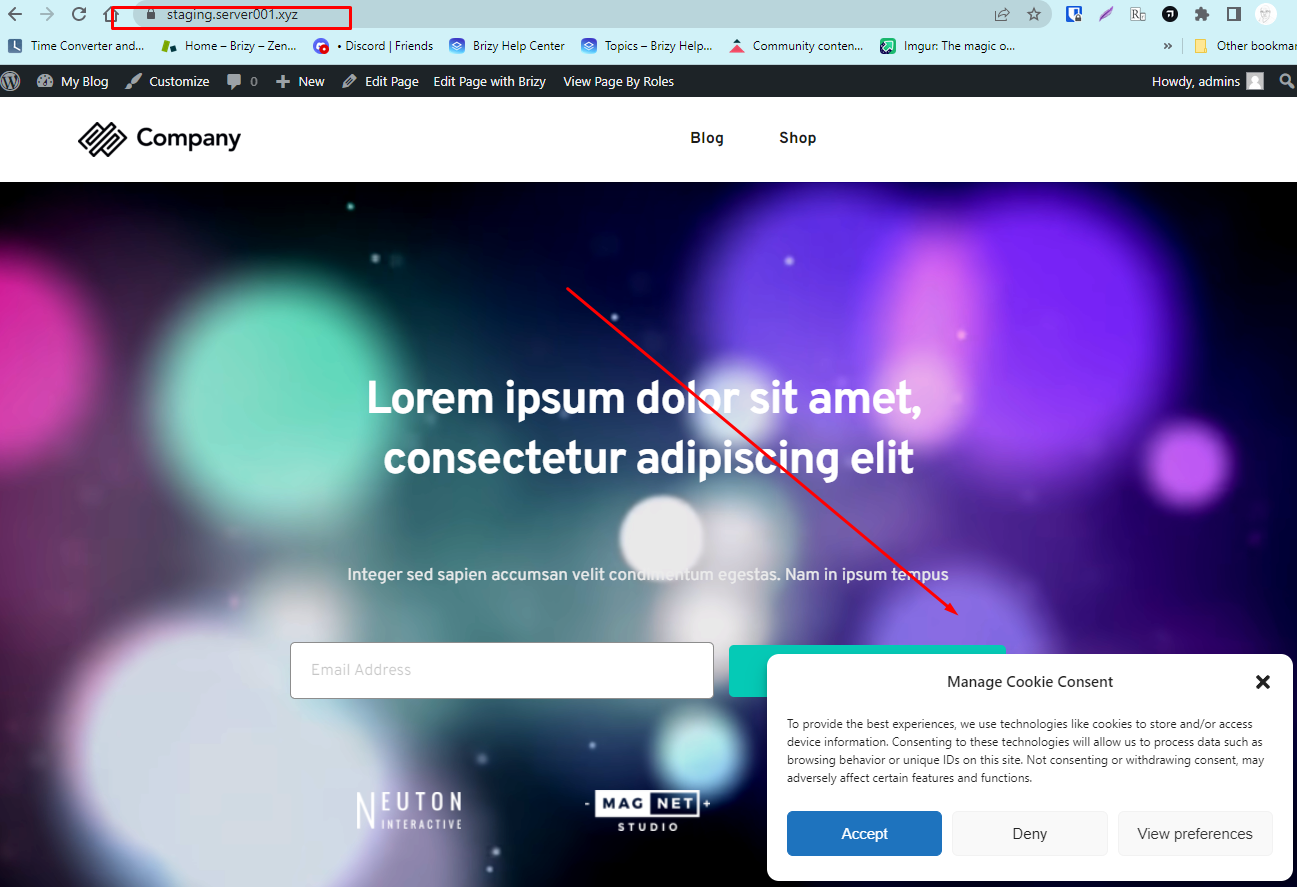Go to the Shop nav link
Screen dimensions: 1297x887
pyautogui.click(x=798, y=138)
